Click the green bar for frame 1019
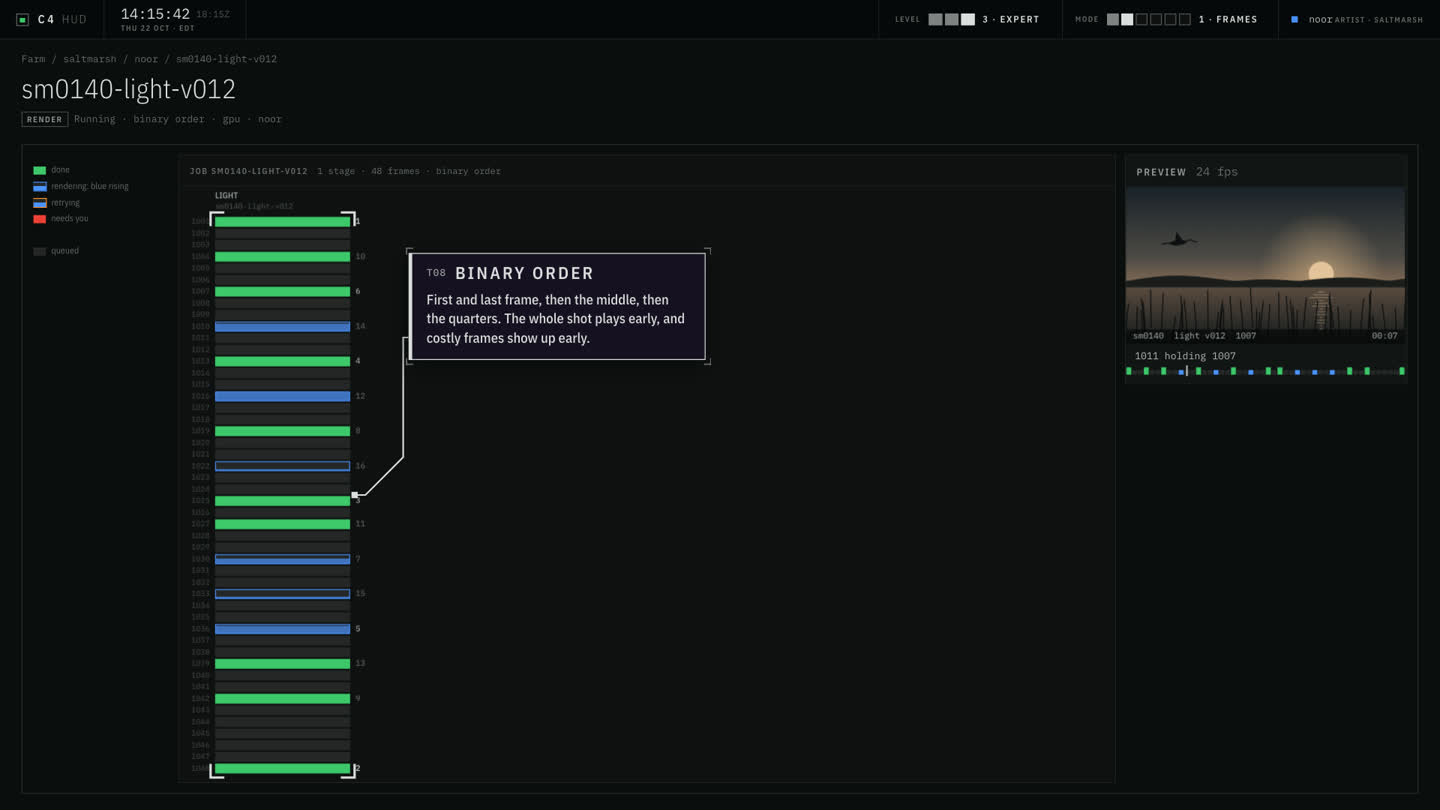1440x810 pixels. point(283,431)
